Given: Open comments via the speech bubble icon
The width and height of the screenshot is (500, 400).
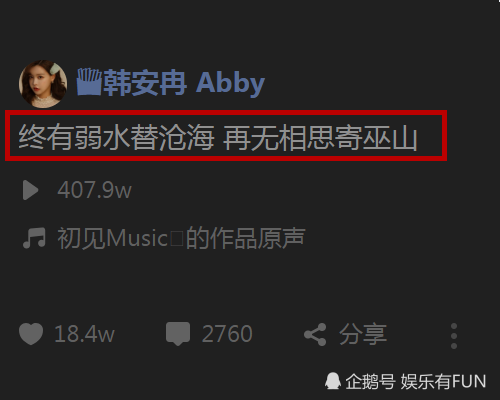Looking at the screenshot, I should tap(178, 334).
